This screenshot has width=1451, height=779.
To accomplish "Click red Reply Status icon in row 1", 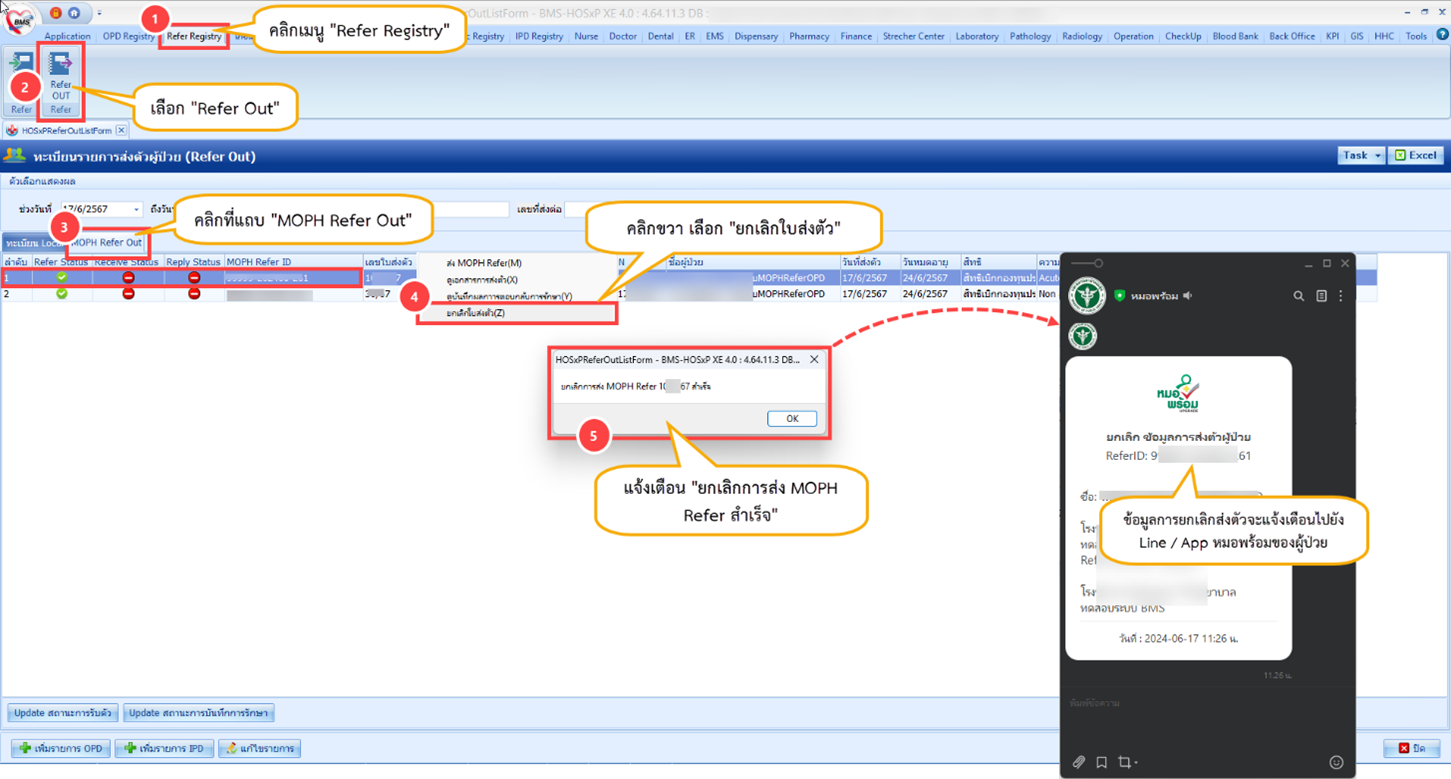I will click(x=194, y=278).
